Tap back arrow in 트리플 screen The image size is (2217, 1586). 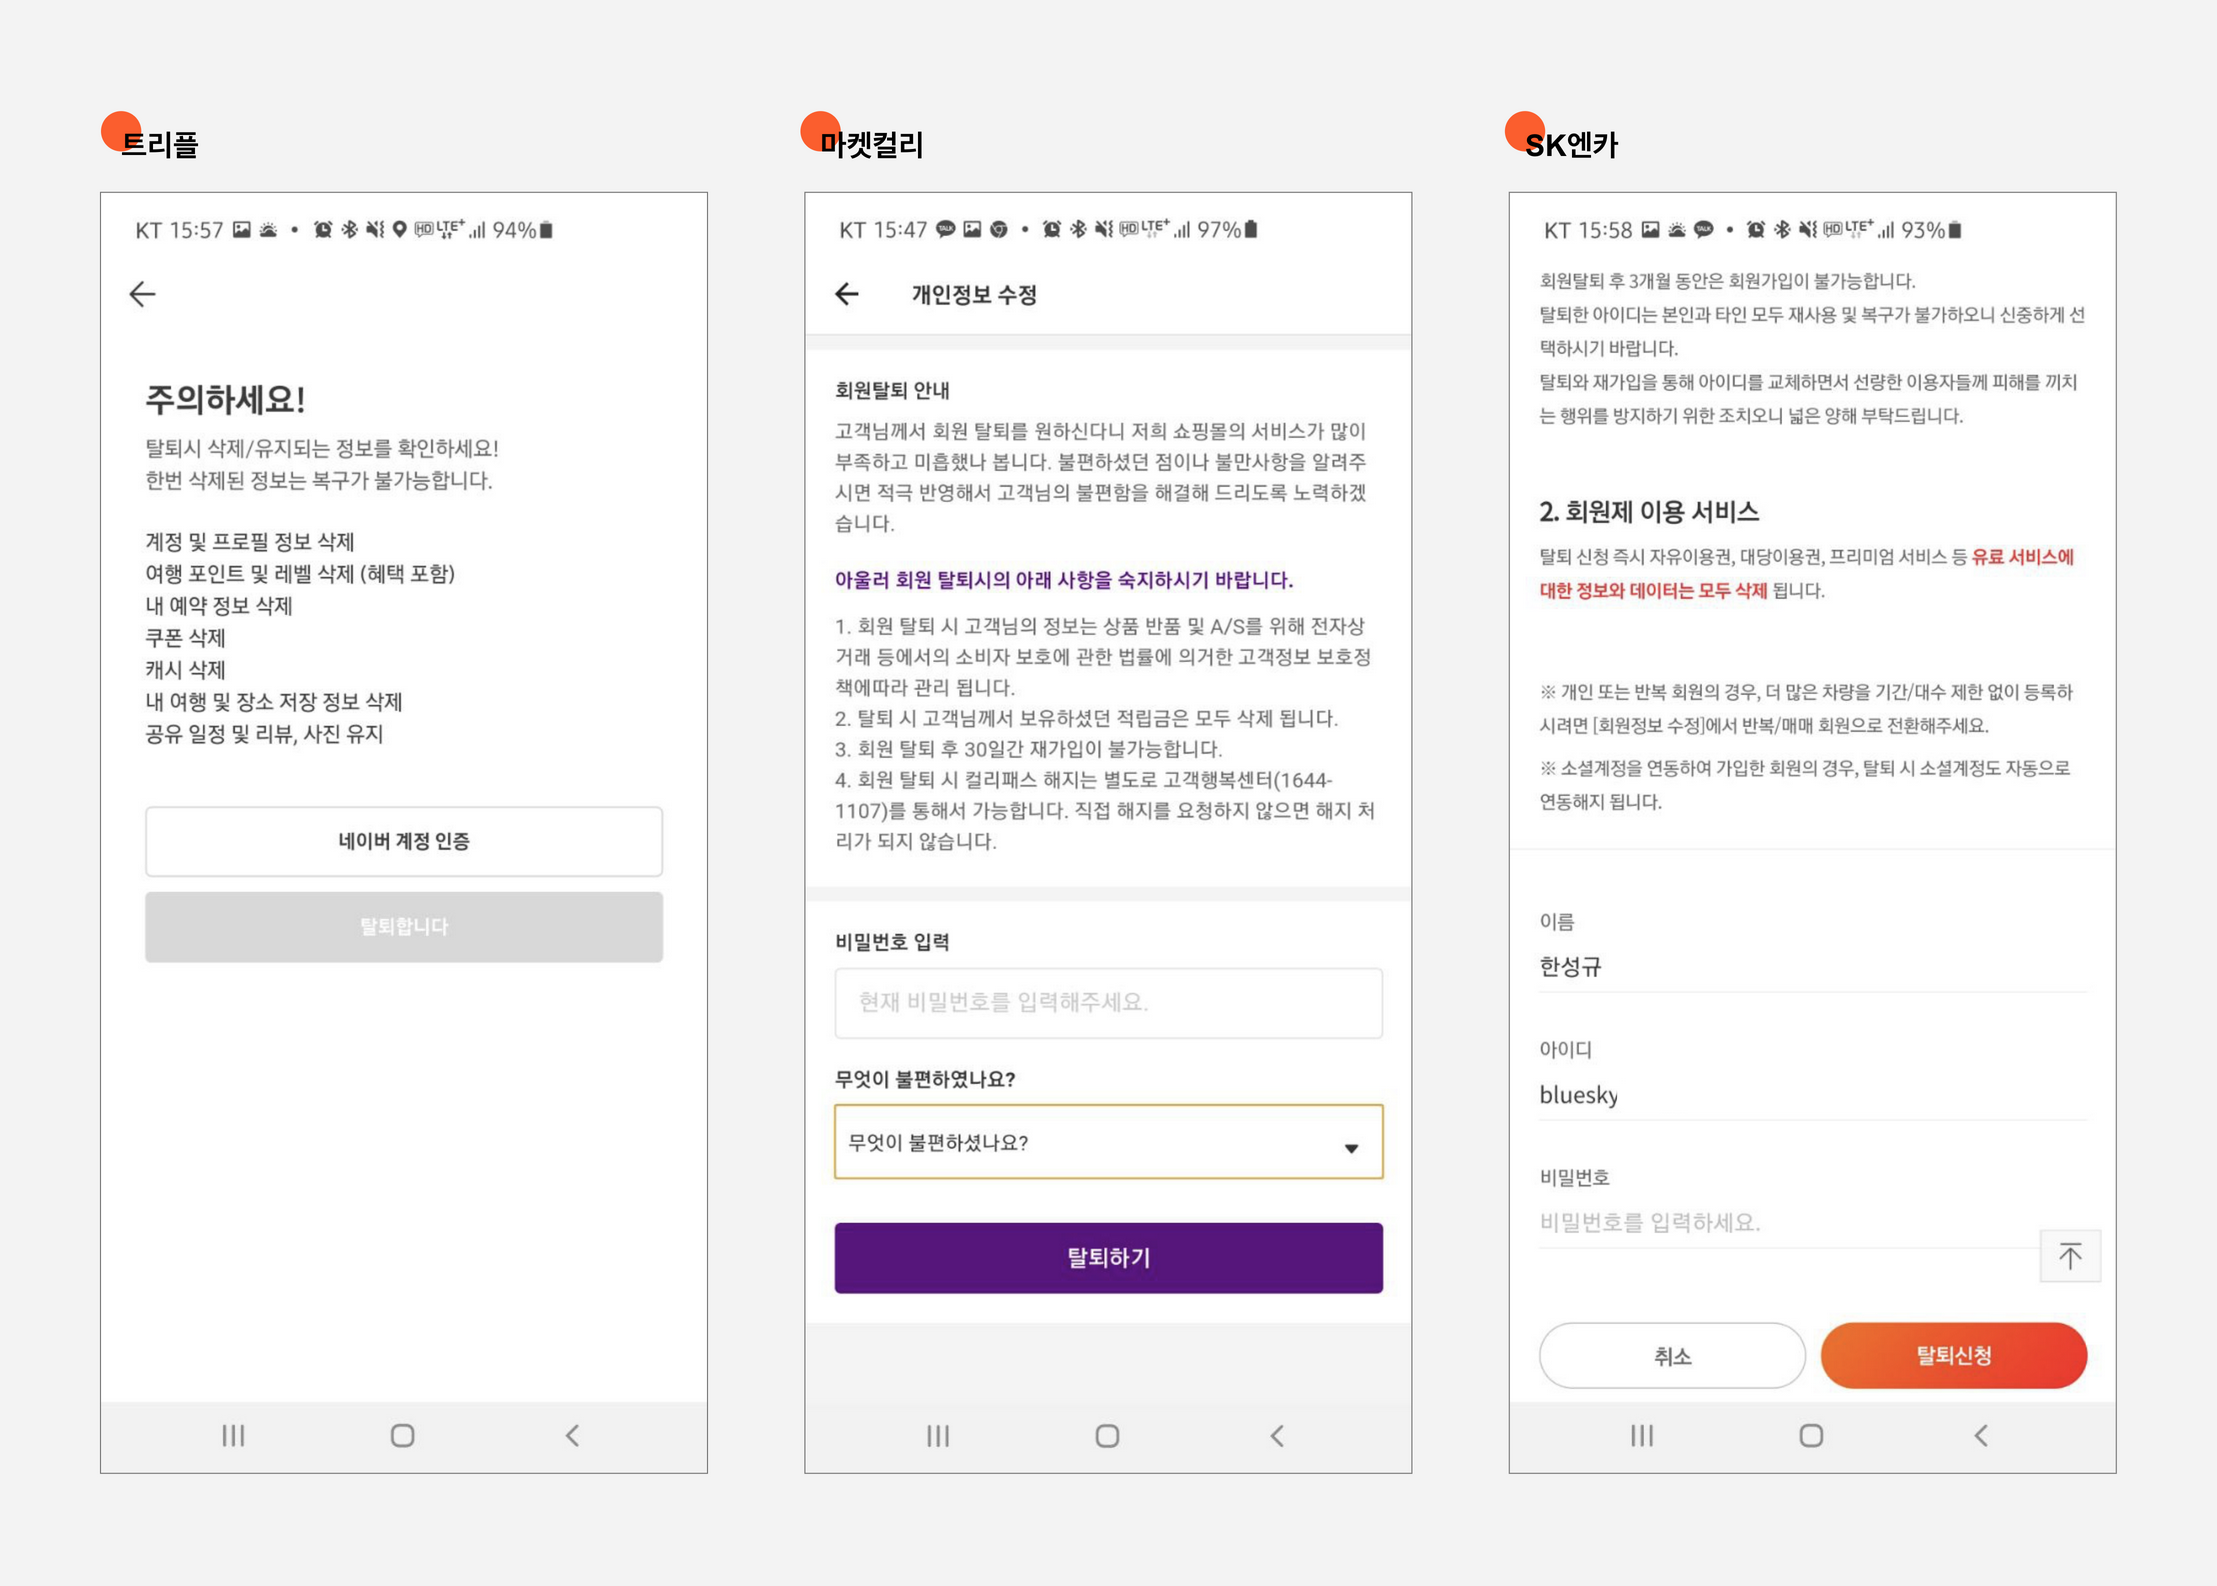coord(143,294)
